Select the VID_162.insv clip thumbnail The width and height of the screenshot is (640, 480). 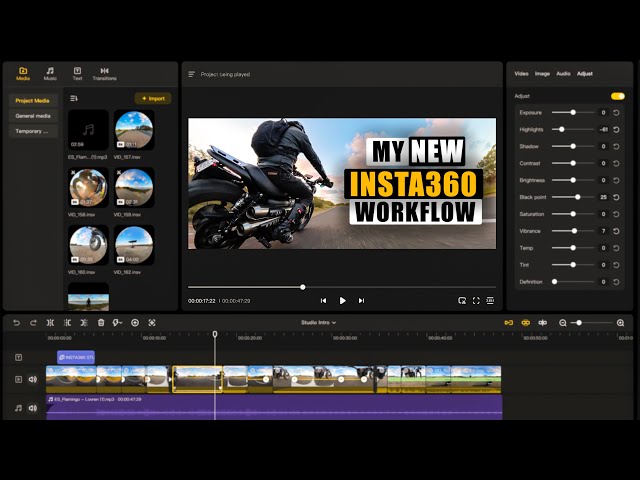pyautogui.click(x=134, y=245)
